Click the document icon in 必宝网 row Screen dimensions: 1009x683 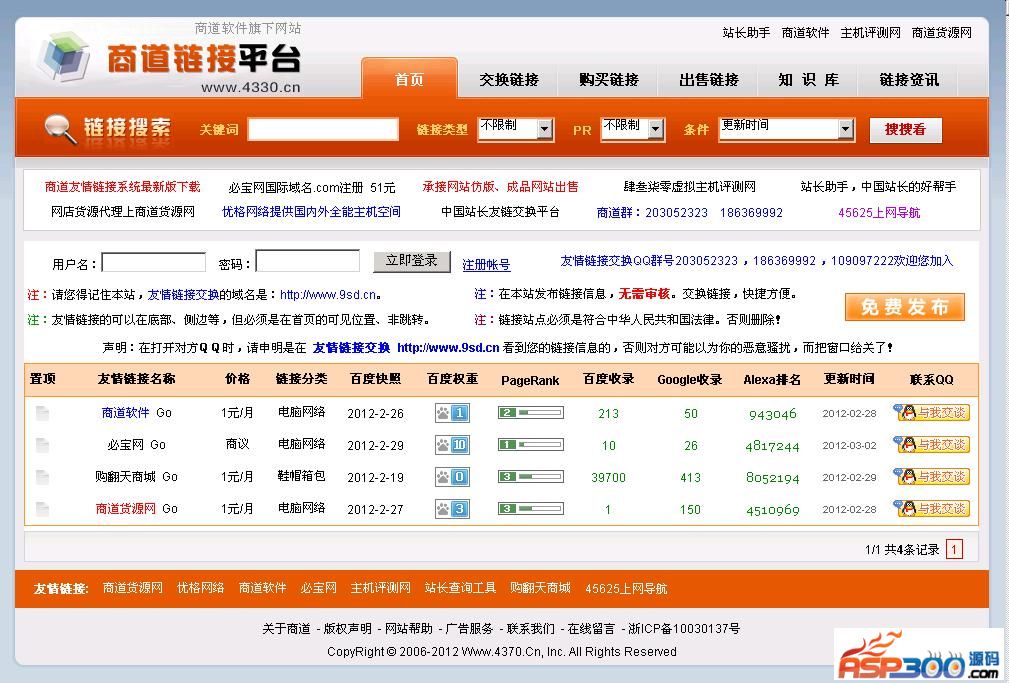tap(42, 445)
